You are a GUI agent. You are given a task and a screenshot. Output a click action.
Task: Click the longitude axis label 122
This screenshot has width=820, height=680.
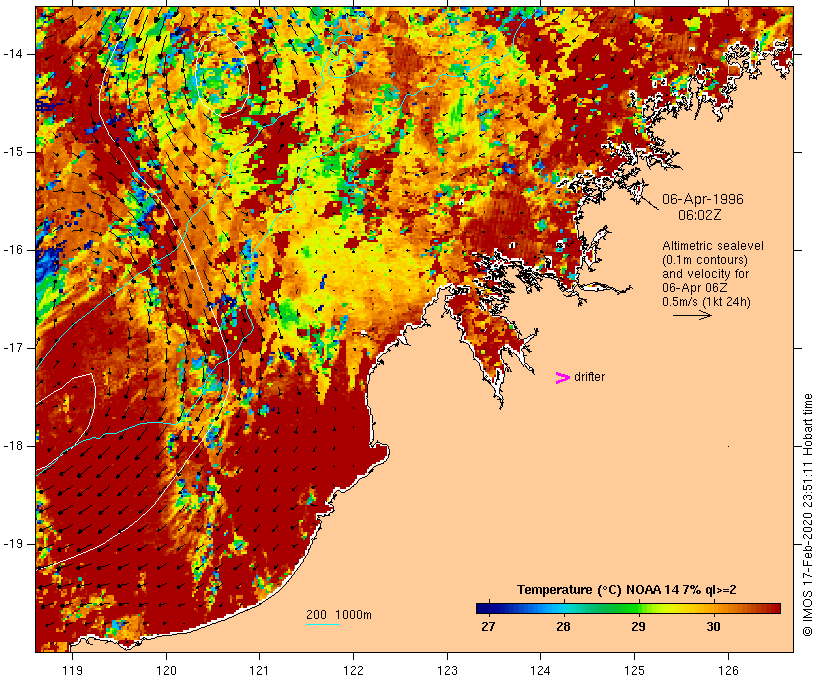[x=354, y=670]
